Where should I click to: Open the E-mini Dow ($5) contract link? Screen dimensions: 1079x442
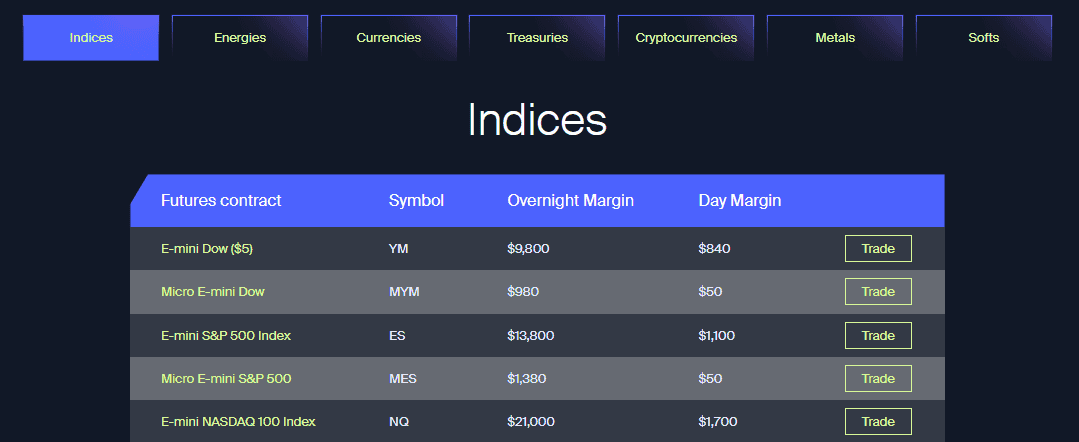[207, 249]
